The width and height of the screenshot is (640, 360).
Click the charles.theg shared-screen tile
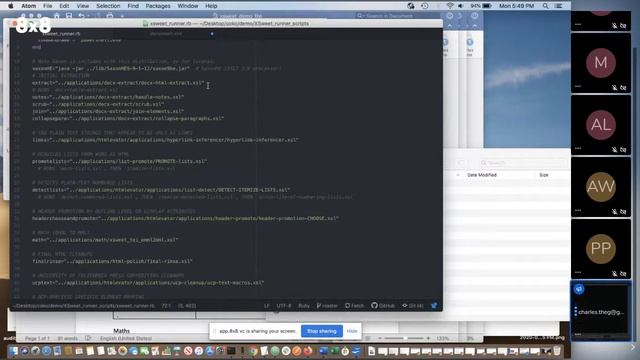tap(600, 311)
